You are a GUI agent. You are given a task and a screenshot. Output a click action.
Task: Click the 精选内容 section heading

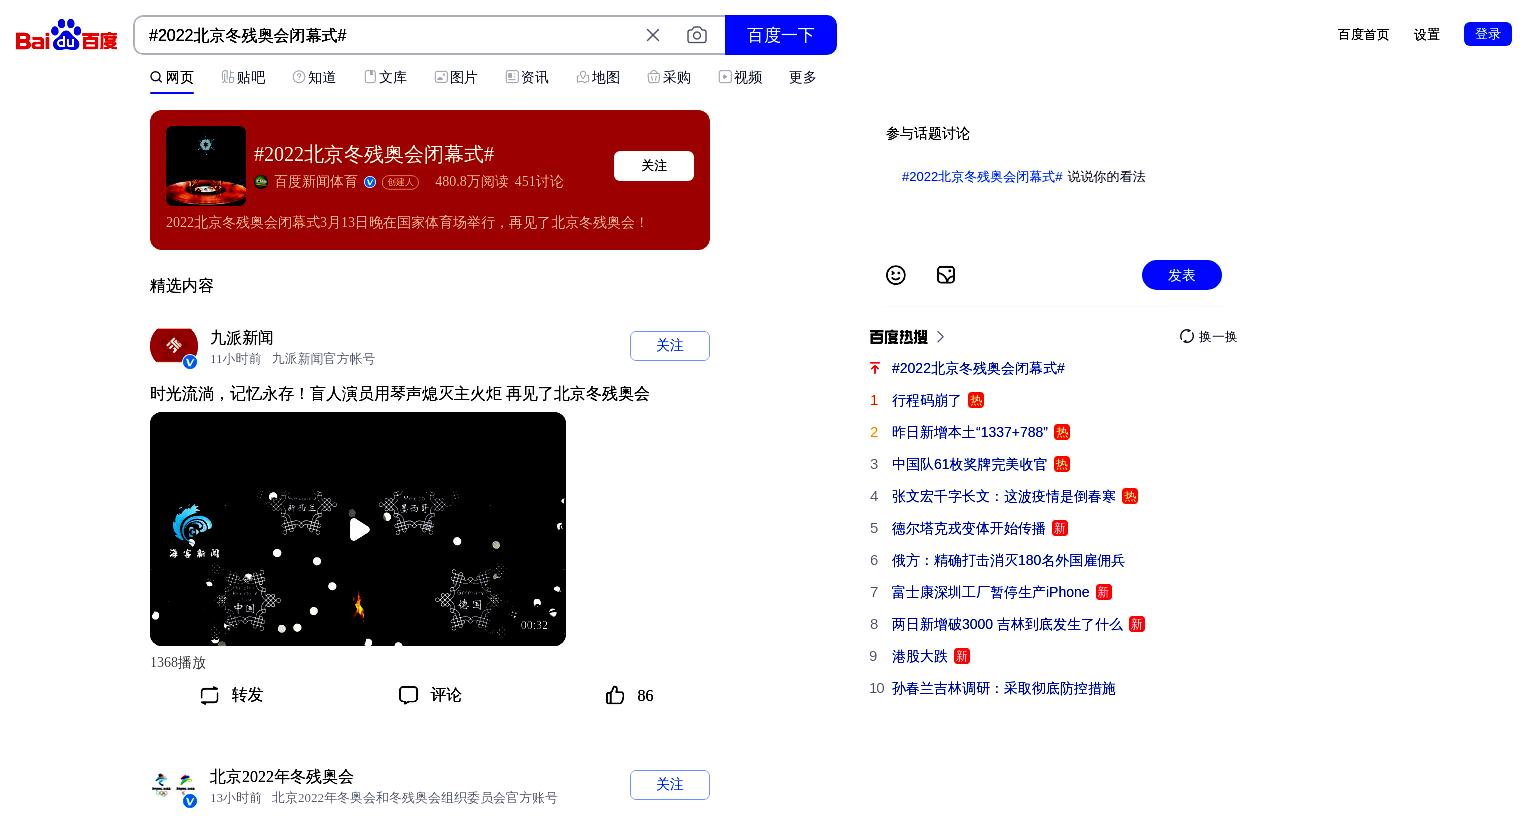[182, 286]
